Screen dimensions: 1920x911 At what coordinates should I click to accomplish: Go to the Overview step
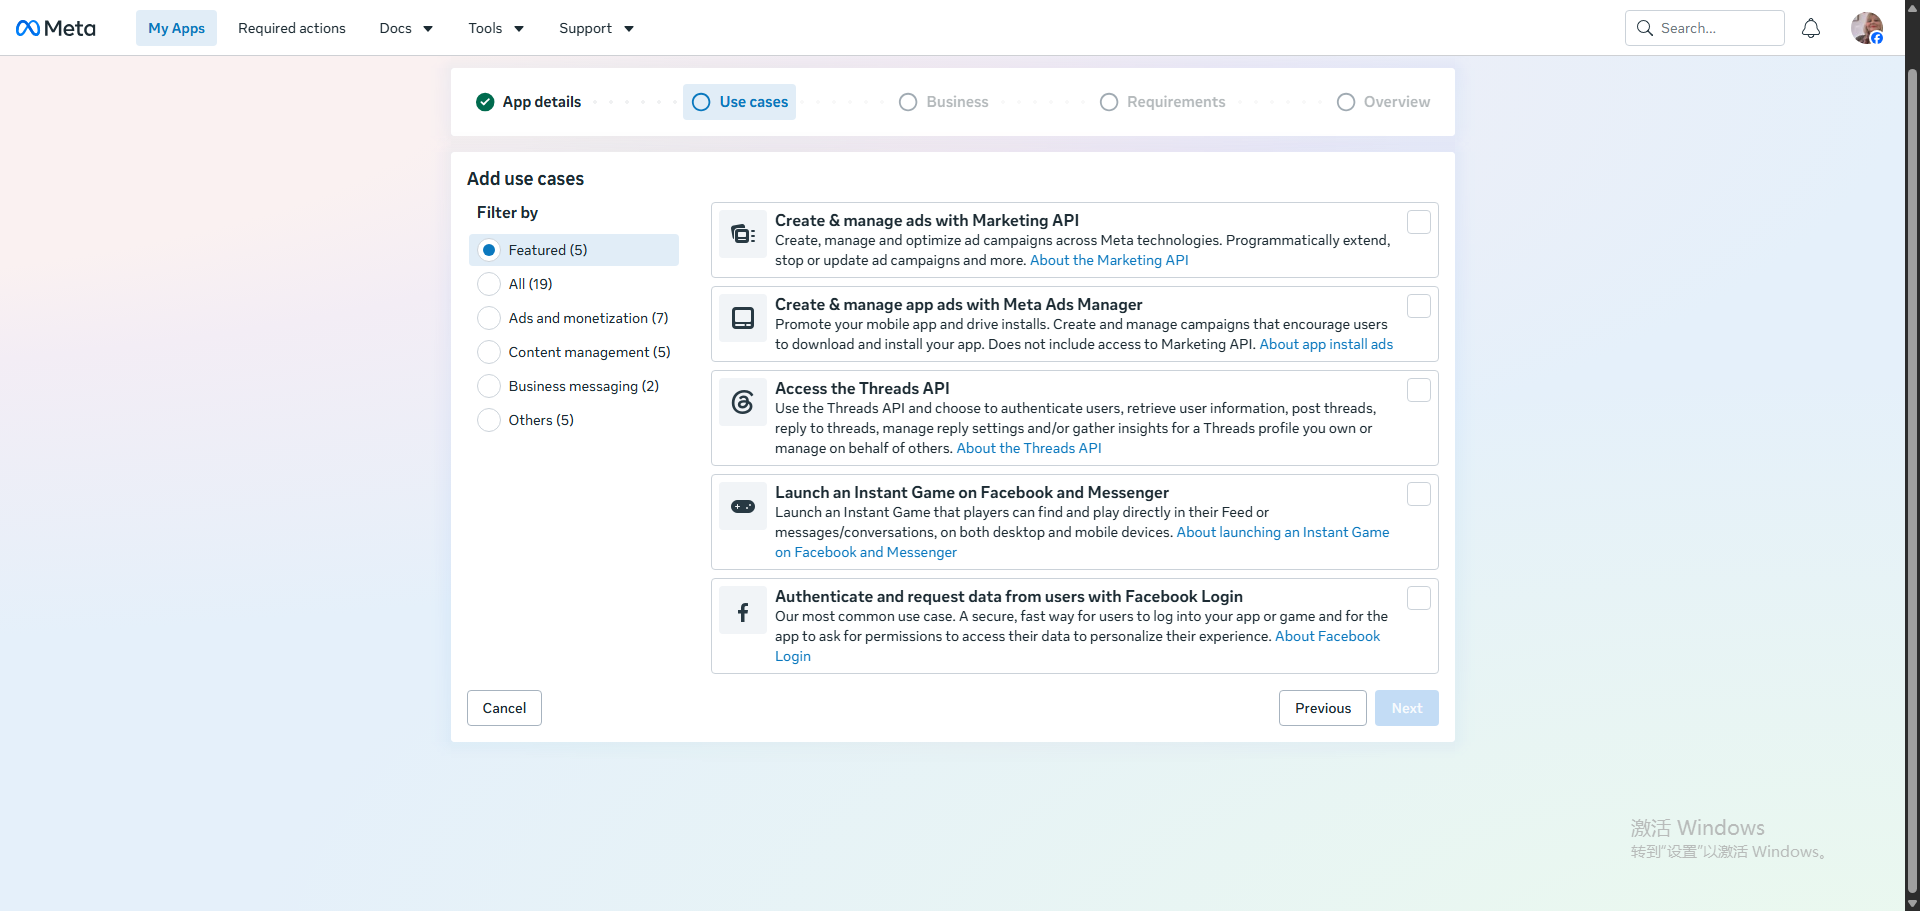pyautogui.click(x=1383, y=102)
